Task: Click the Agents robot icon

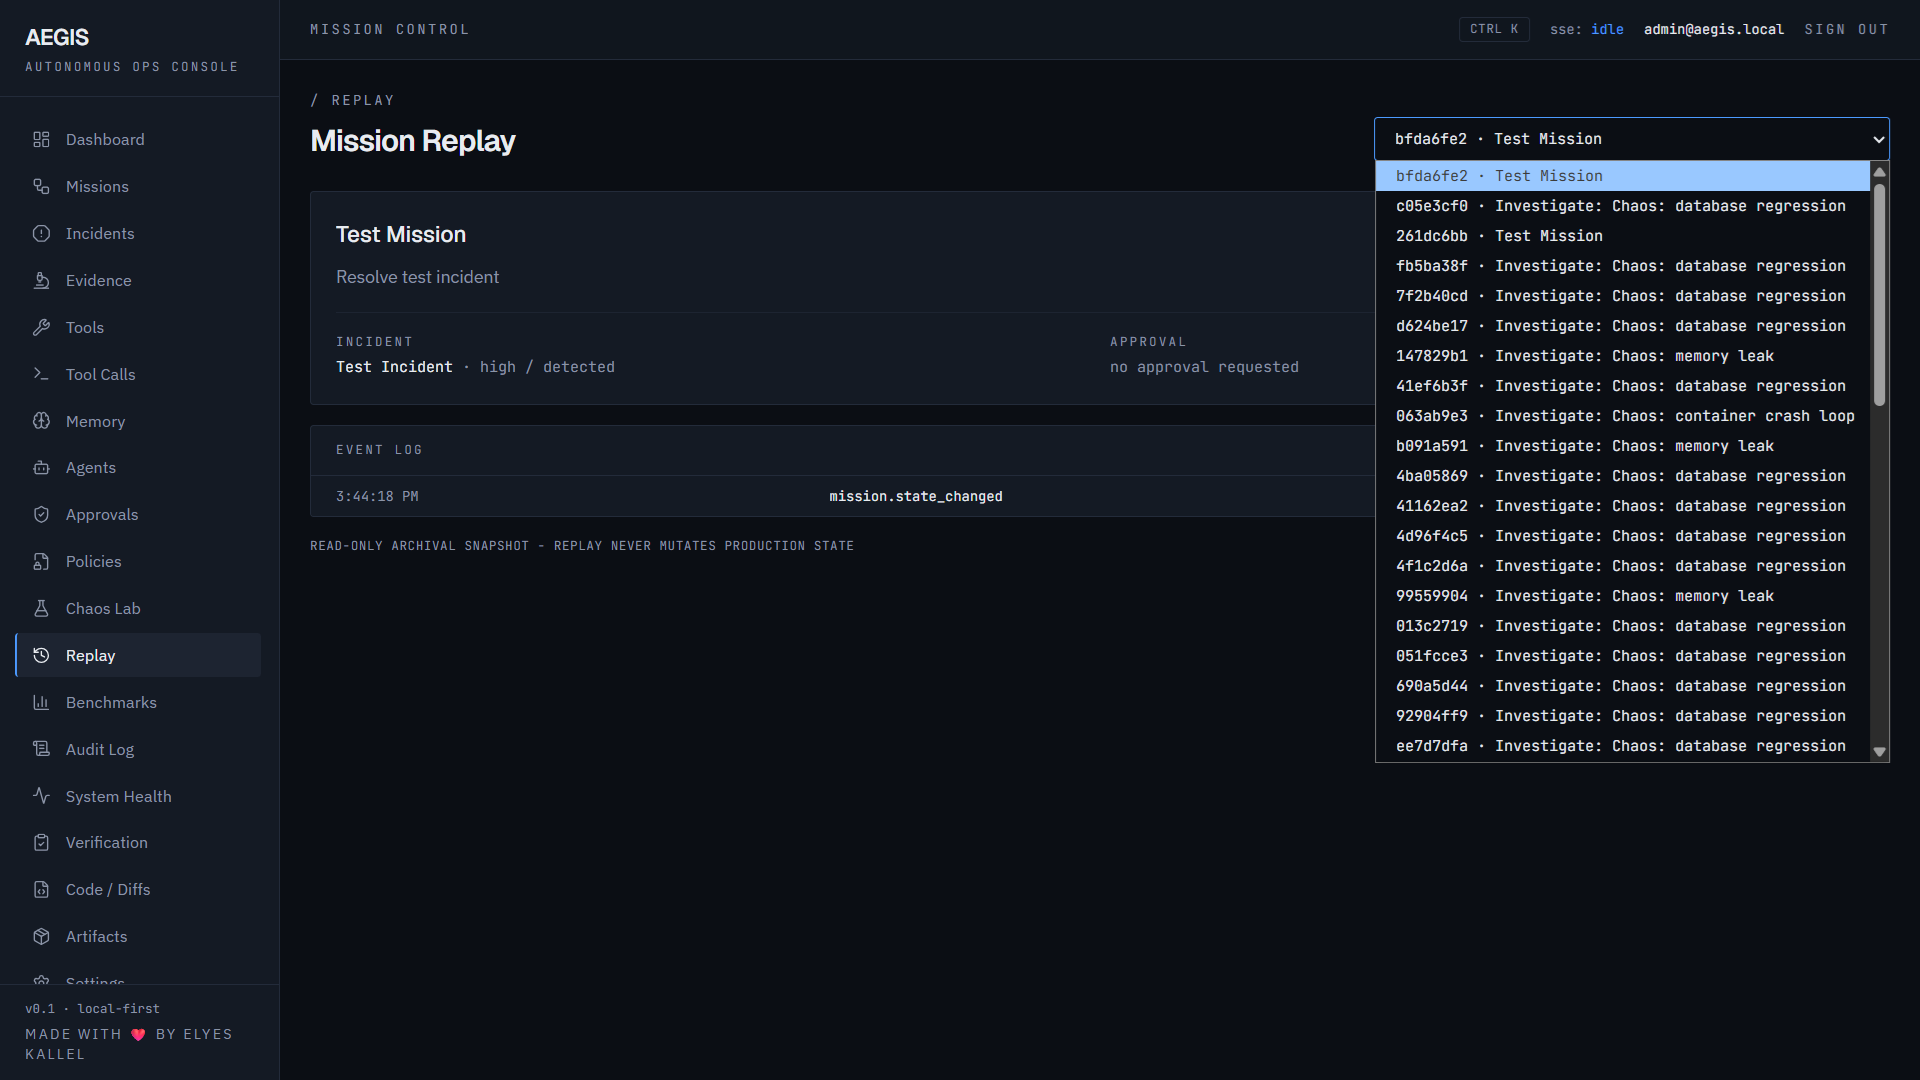Action: (x=41, y=468)
